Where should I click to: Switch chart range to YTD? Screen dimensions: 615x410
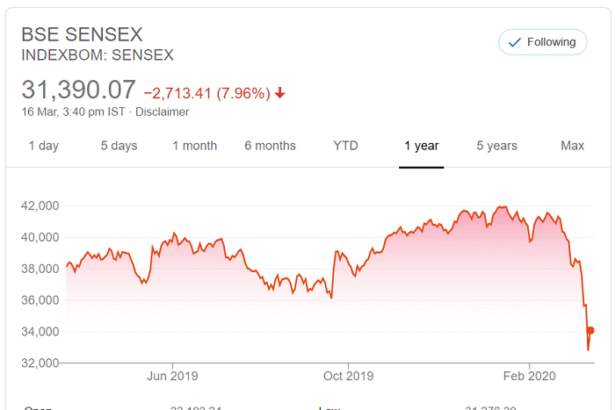pyautogui.click(x=345, y=146)
